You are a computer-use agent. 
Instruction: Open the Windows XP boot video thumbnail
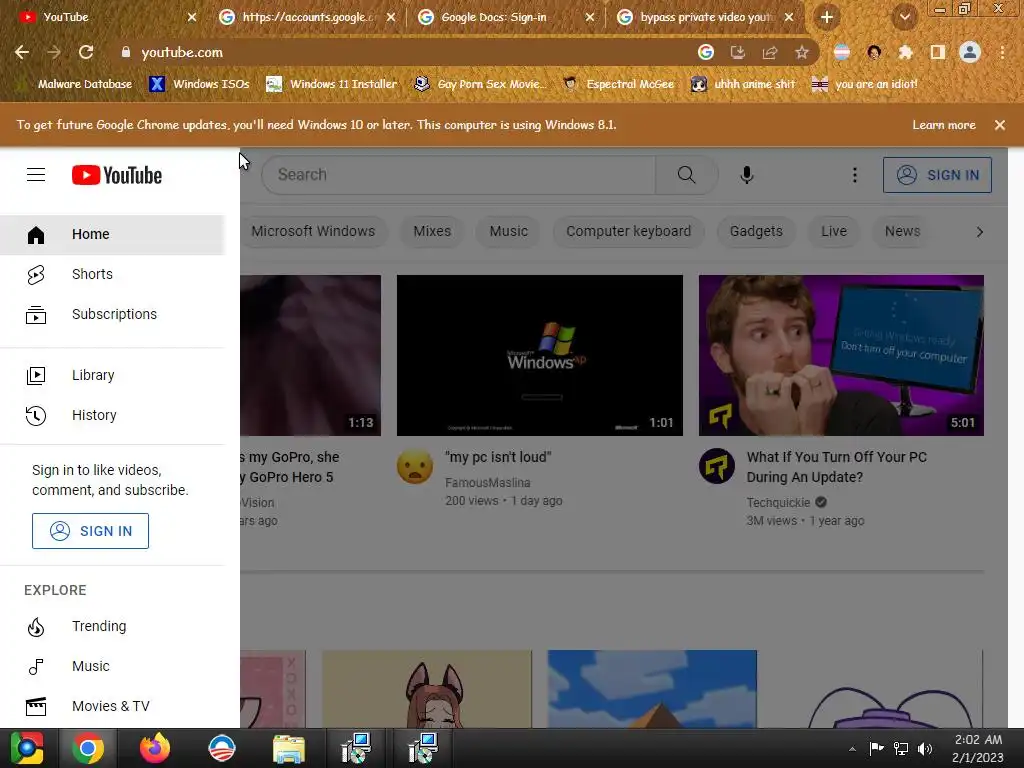(x=539, y=355)
